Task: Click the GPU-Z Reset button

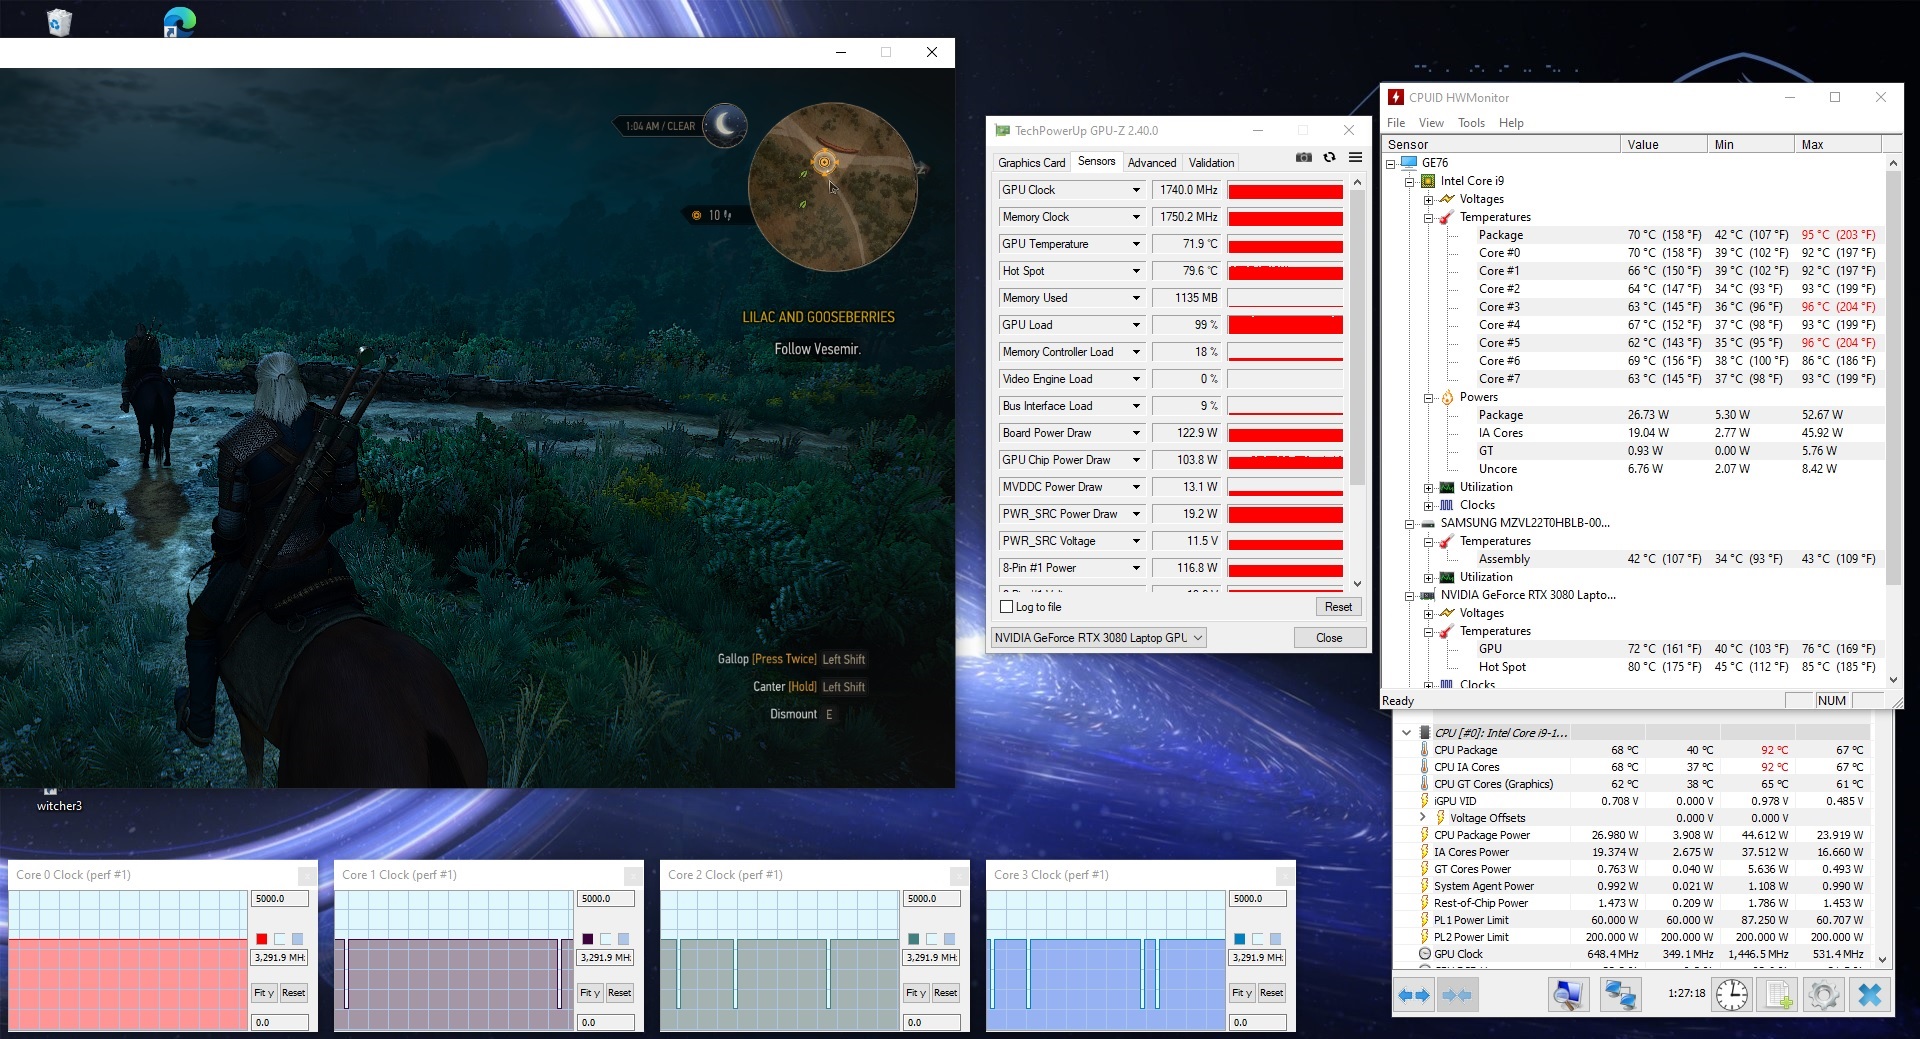Action: [1337, 607]
